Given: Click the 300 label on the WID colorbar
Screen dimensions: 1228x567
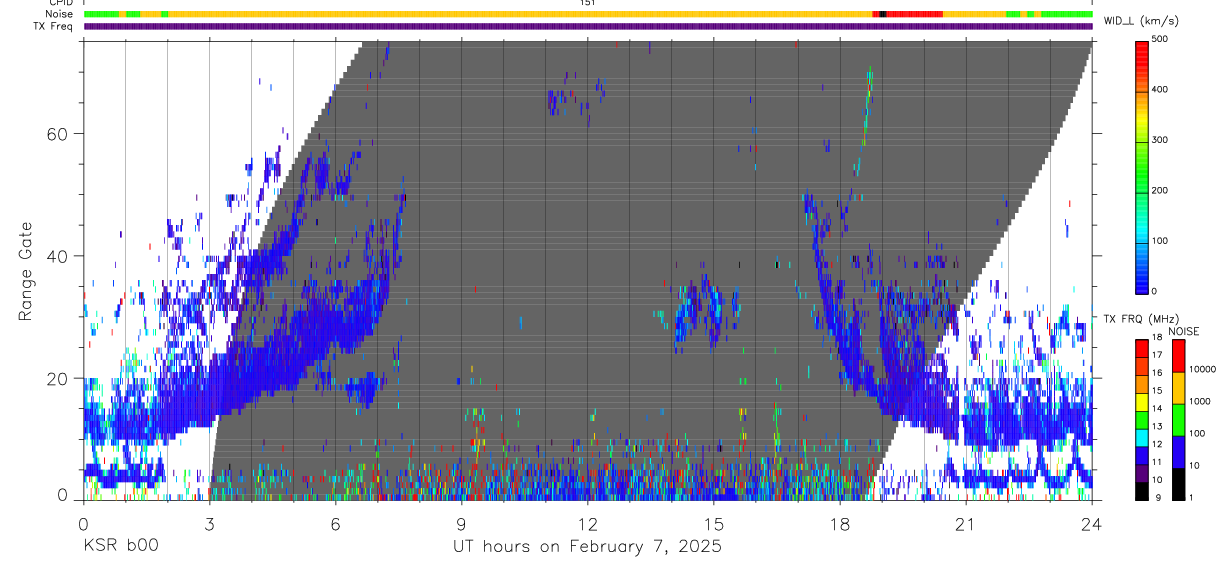Looking at the screenshot, I should tap(1160, 140).
